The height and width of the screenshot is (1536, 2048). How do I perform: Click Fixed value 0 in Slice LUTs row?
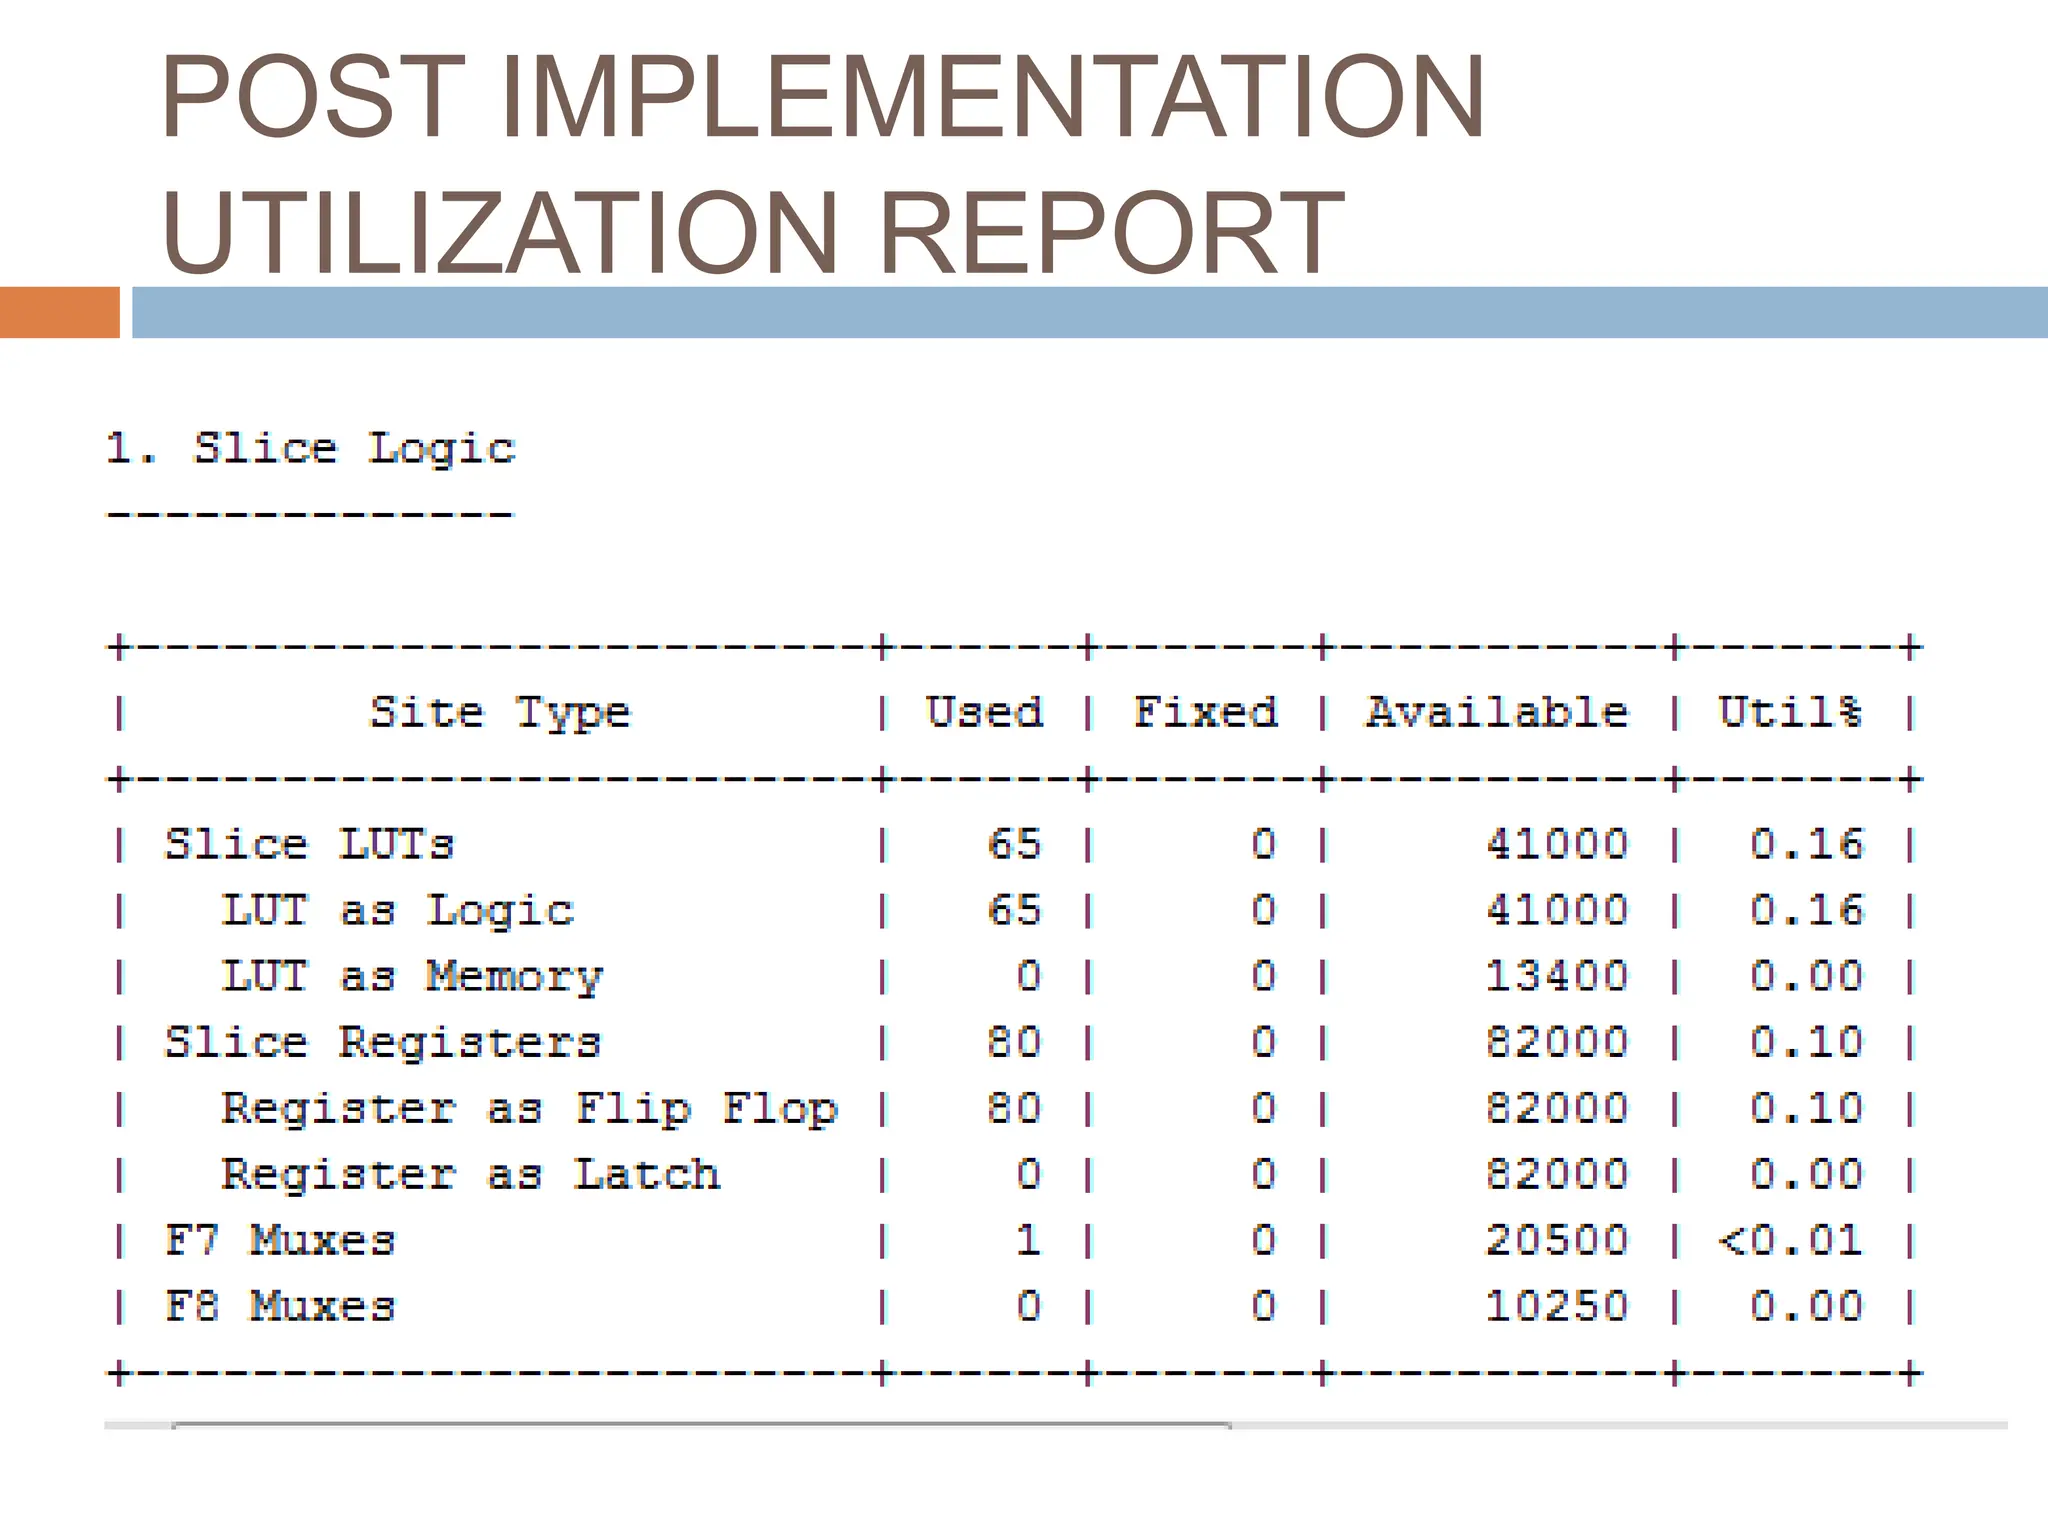1264,845
